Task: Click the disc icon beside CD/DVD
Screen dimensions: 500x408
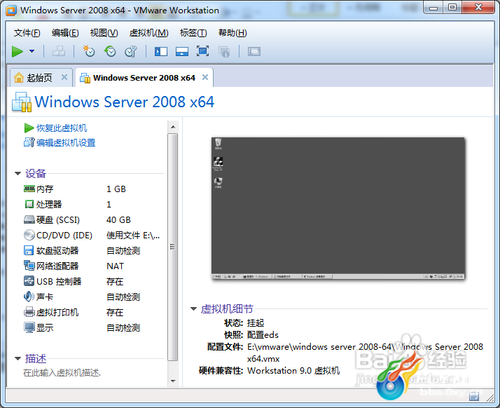Action: pyautogui.click(x=29, y=235)
